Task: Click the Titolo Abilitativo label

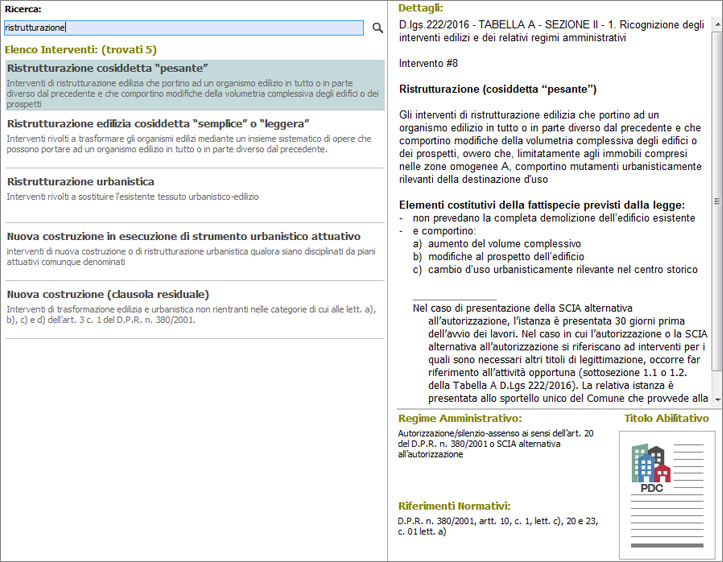Action: pos(666,419)
